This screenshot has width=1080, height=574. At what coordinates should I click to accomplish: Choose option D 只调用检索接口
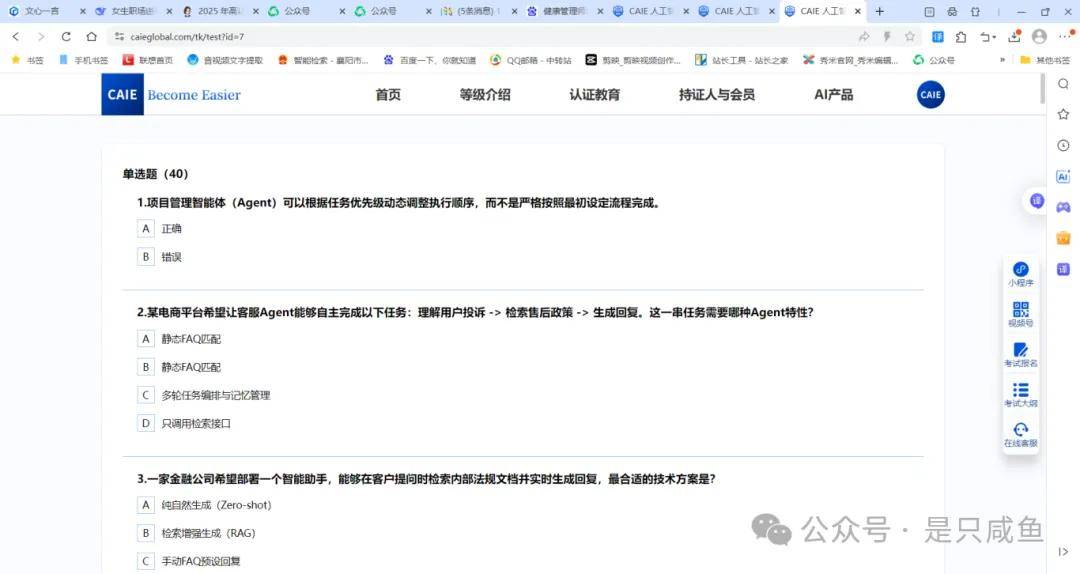click(x=184, y=424)
